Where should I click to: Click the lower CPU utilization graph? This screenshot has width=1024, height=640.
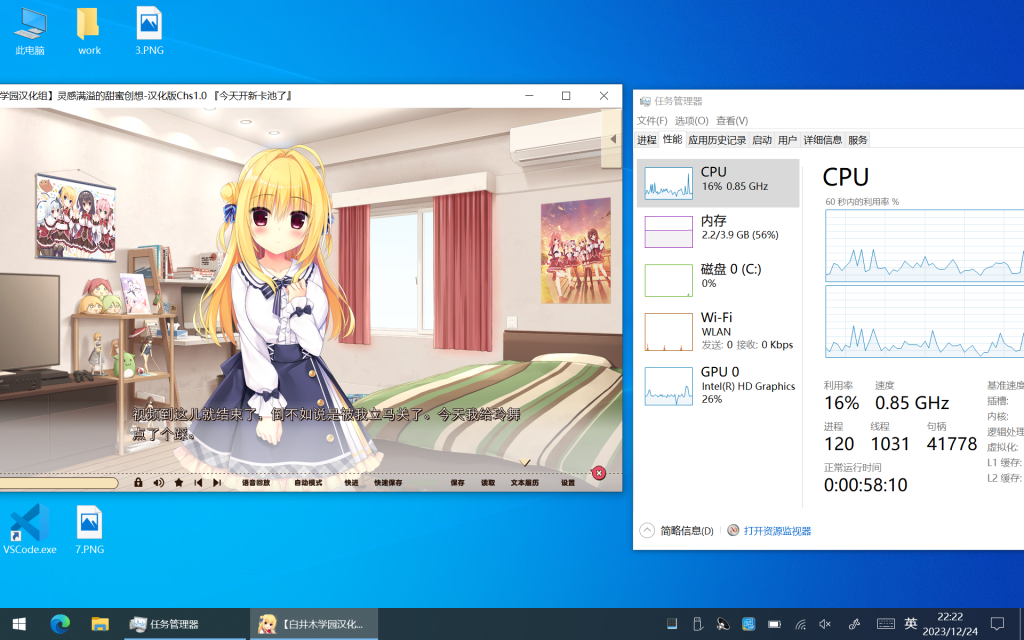[x=925, y=321]
